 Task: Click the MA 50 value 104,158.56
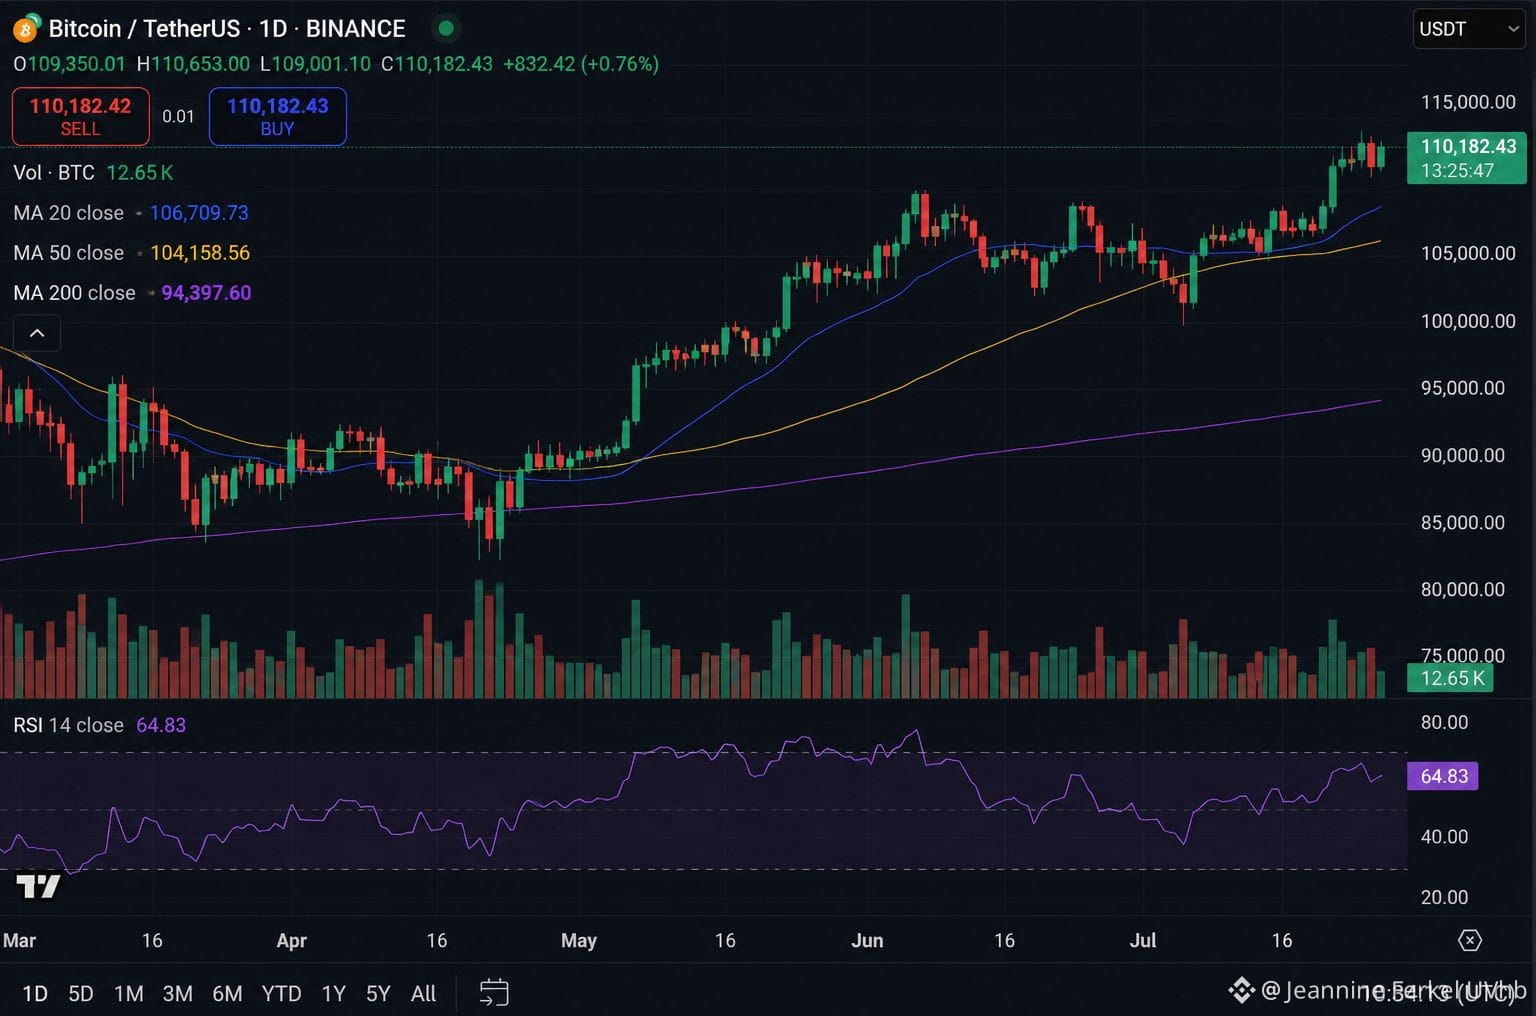pos(200,253)
